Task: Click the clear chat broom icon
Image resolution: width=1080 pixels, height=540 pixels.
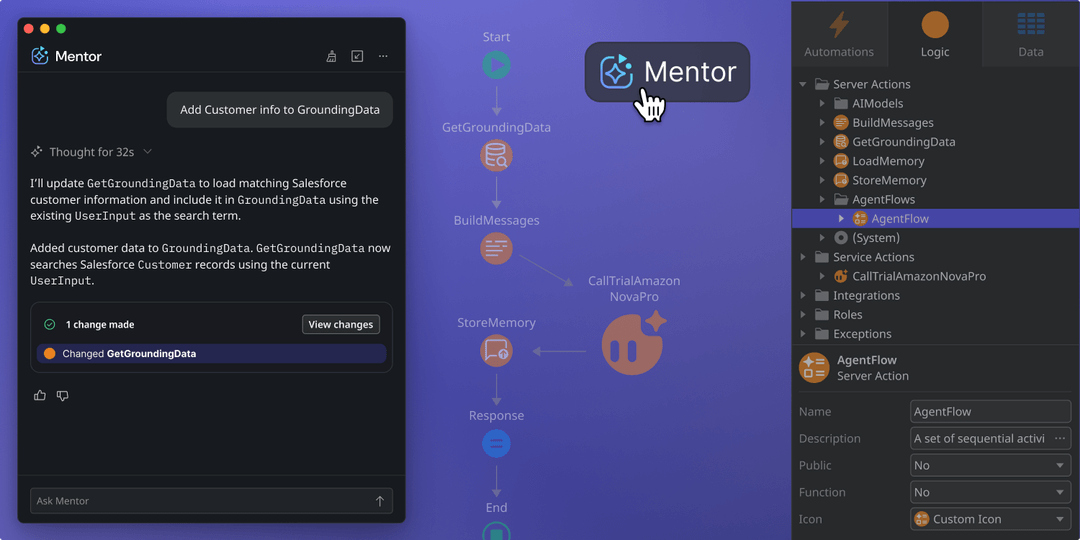Action: 331,56
